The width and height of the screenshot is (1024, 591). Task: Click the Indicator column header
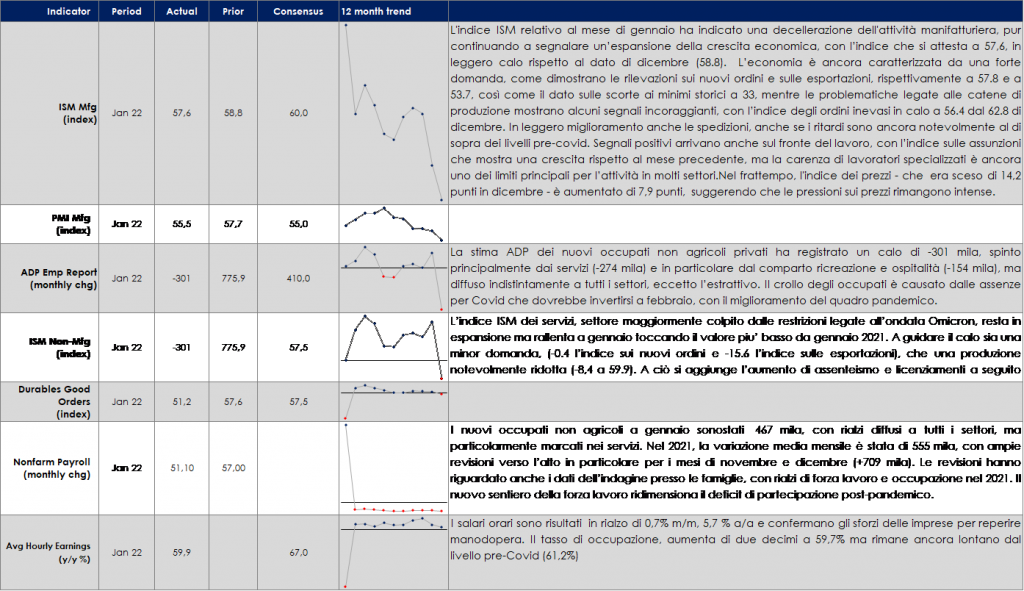click(x=50, y=10)
